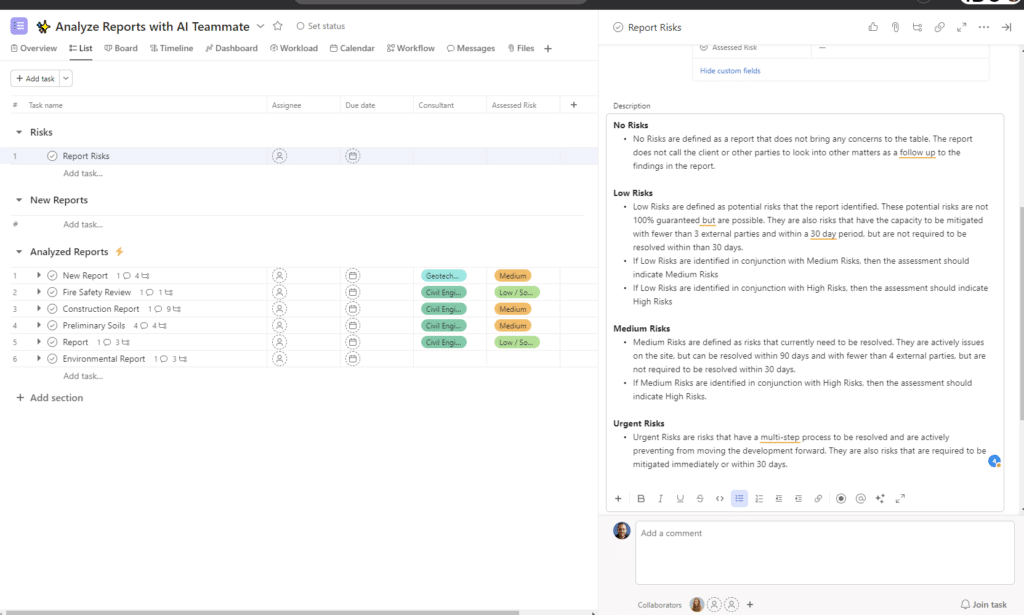Collapse the Analyzed Reports section
1024x615 pixels.
19,252
